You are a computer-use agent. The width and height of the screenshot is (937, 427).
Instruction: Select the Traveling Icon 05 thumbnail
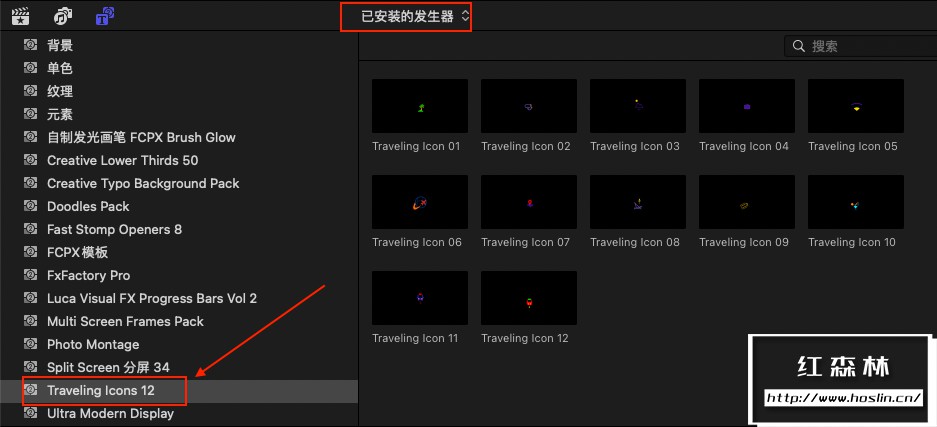coord(856,106)
